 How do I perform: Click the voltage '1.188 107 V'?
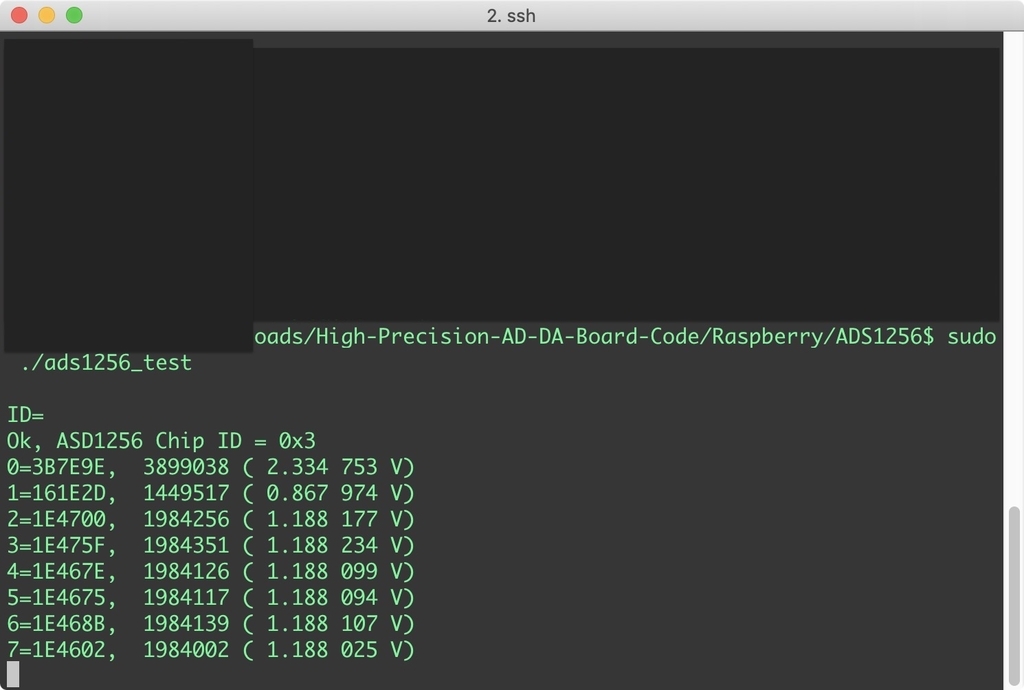pyautogui.click(x=335, y=623)
